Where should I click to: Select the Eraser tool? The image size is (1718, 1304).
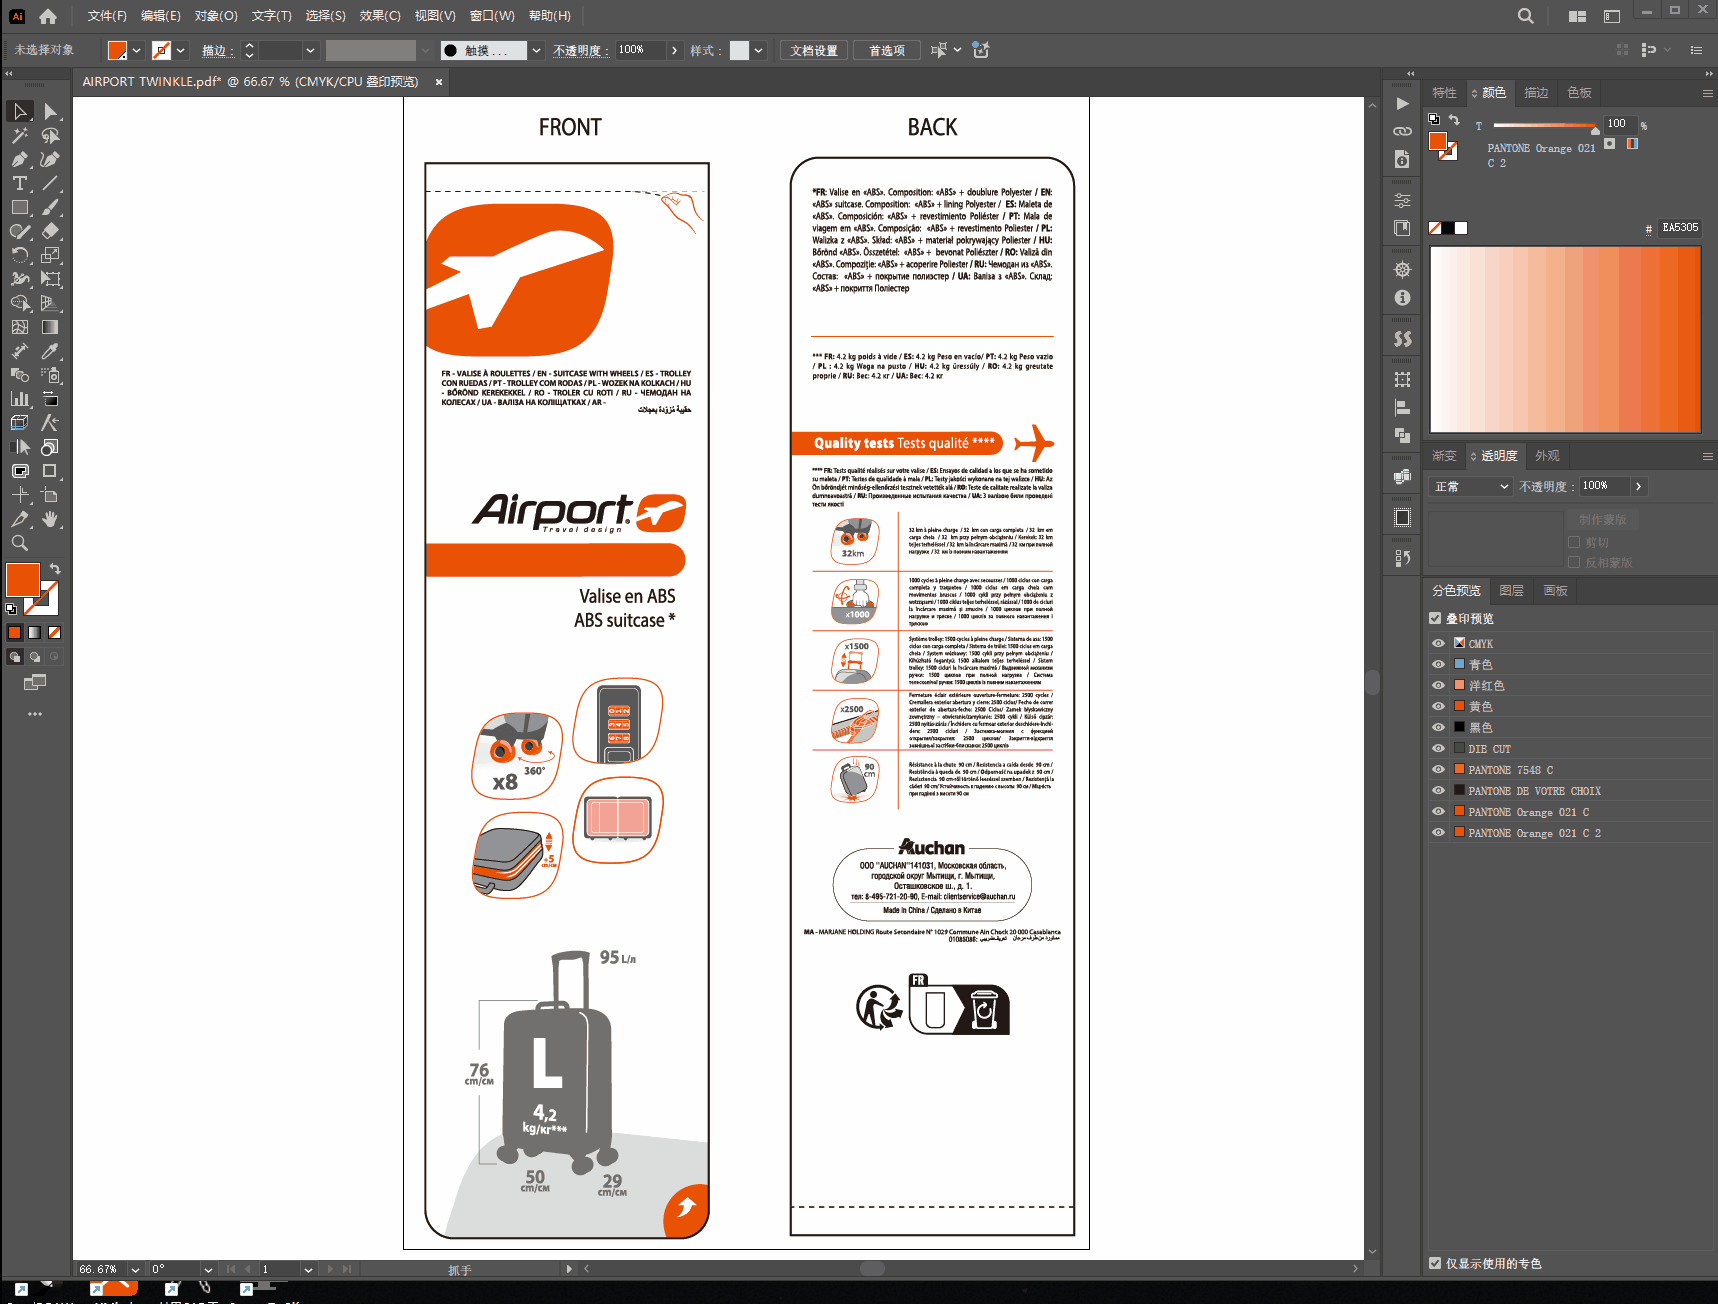pyautogui.click(x=50, y=231)
